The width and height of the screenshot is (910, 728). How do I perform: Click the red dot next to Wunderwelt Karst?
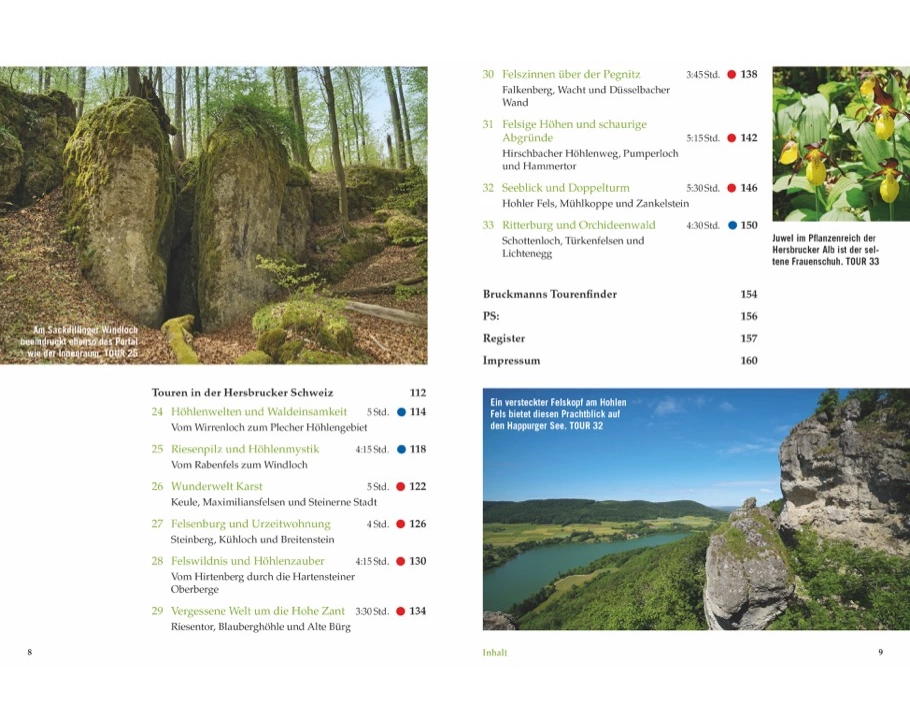(x=401, y=487)
